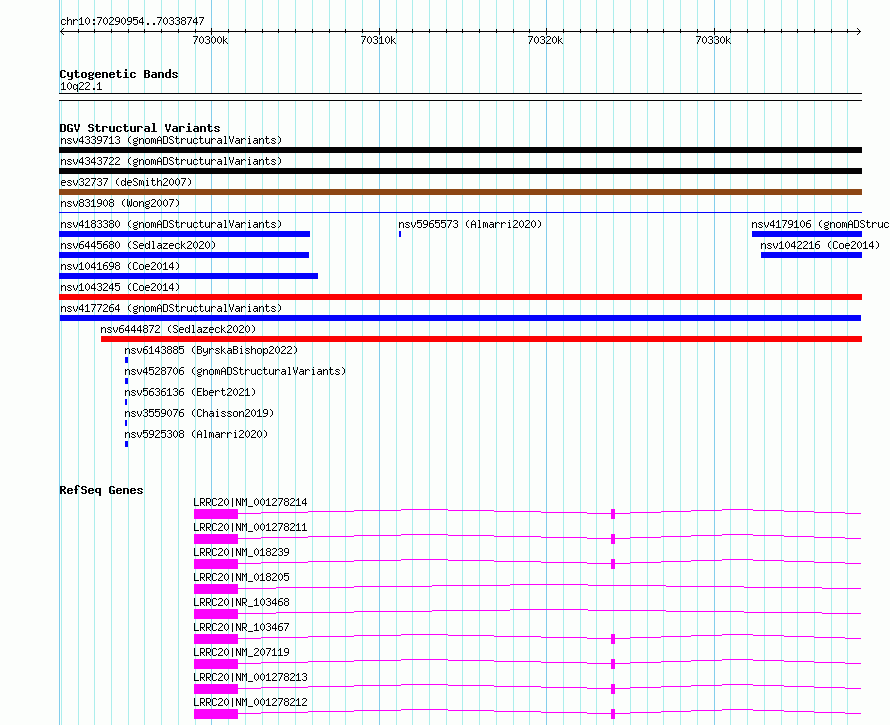Click variant label nsv4343722 (gnomADStructuralVariants)
Viewport: 890px width, 725px height.
click(171, 161)
